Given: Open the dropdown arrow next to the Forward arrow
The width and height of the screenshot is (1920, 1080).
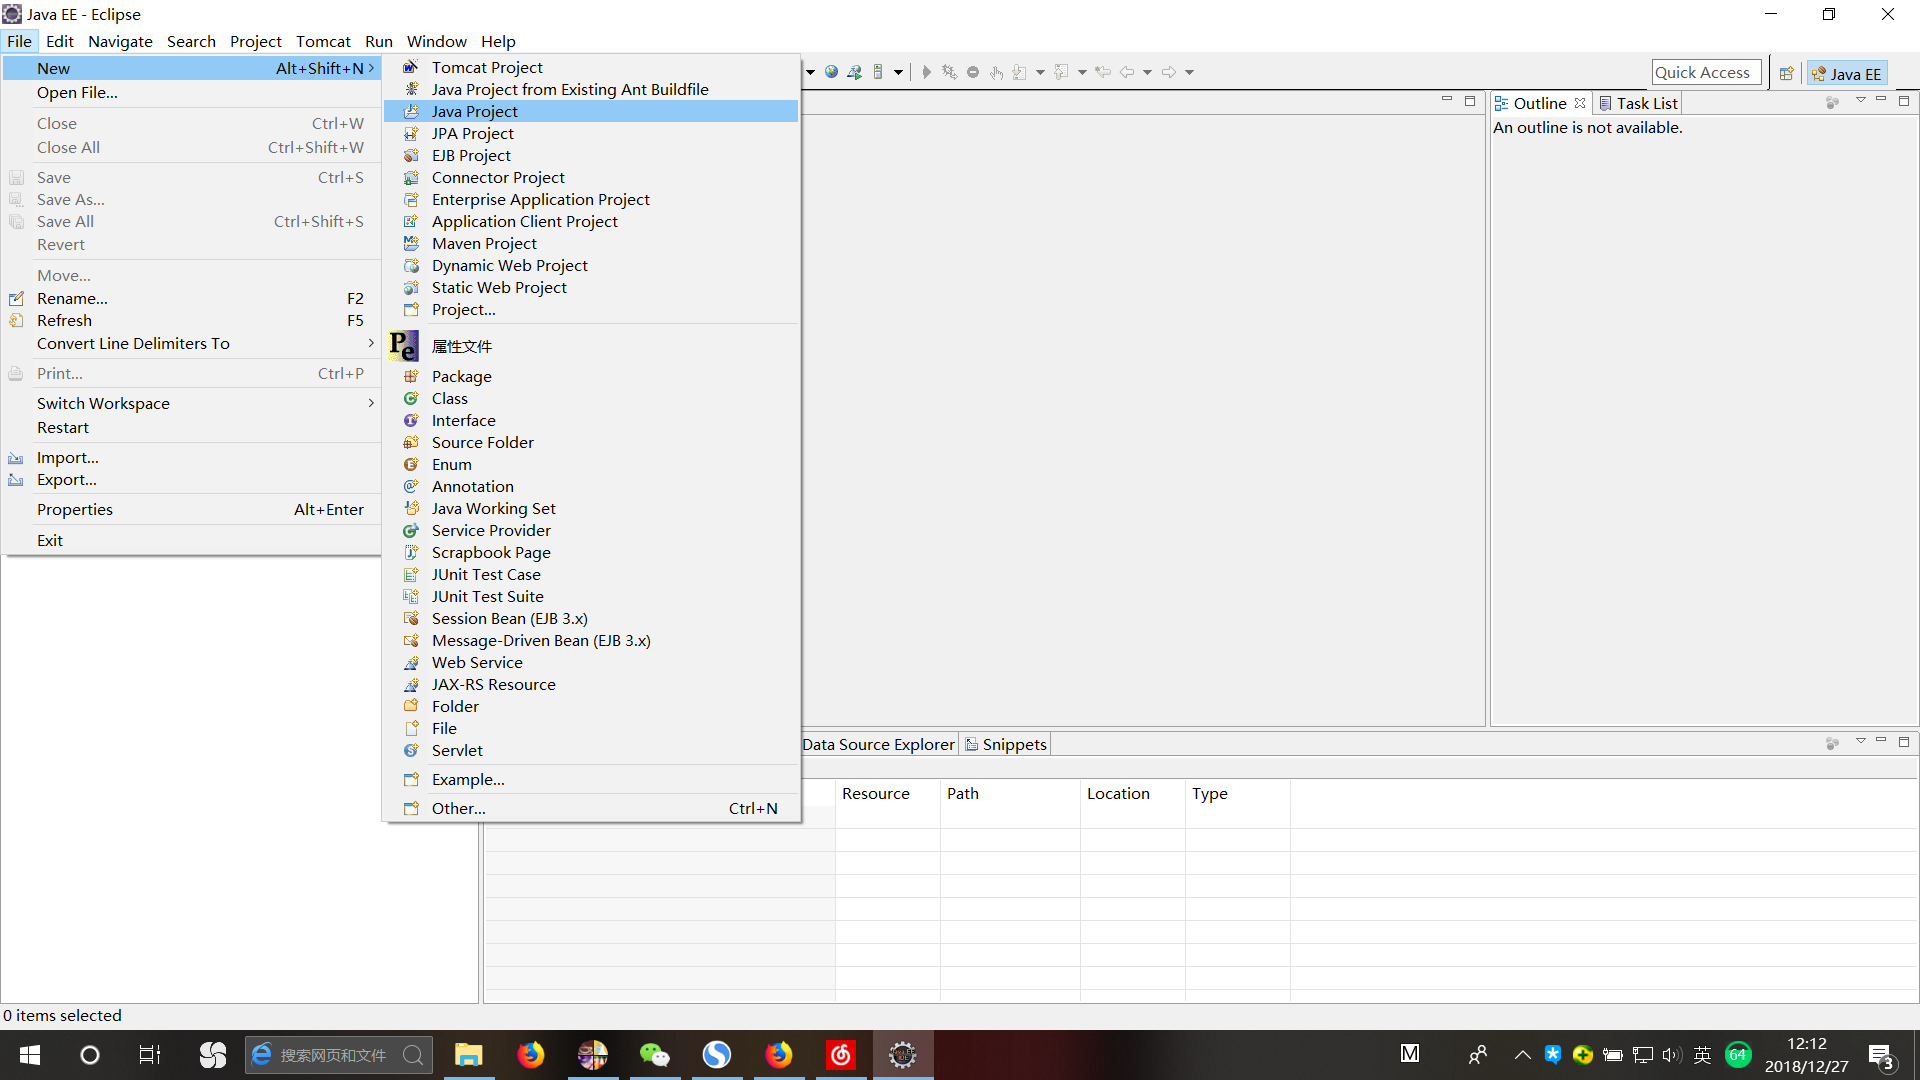Looking at the screenshot, I should point(1188,71).
